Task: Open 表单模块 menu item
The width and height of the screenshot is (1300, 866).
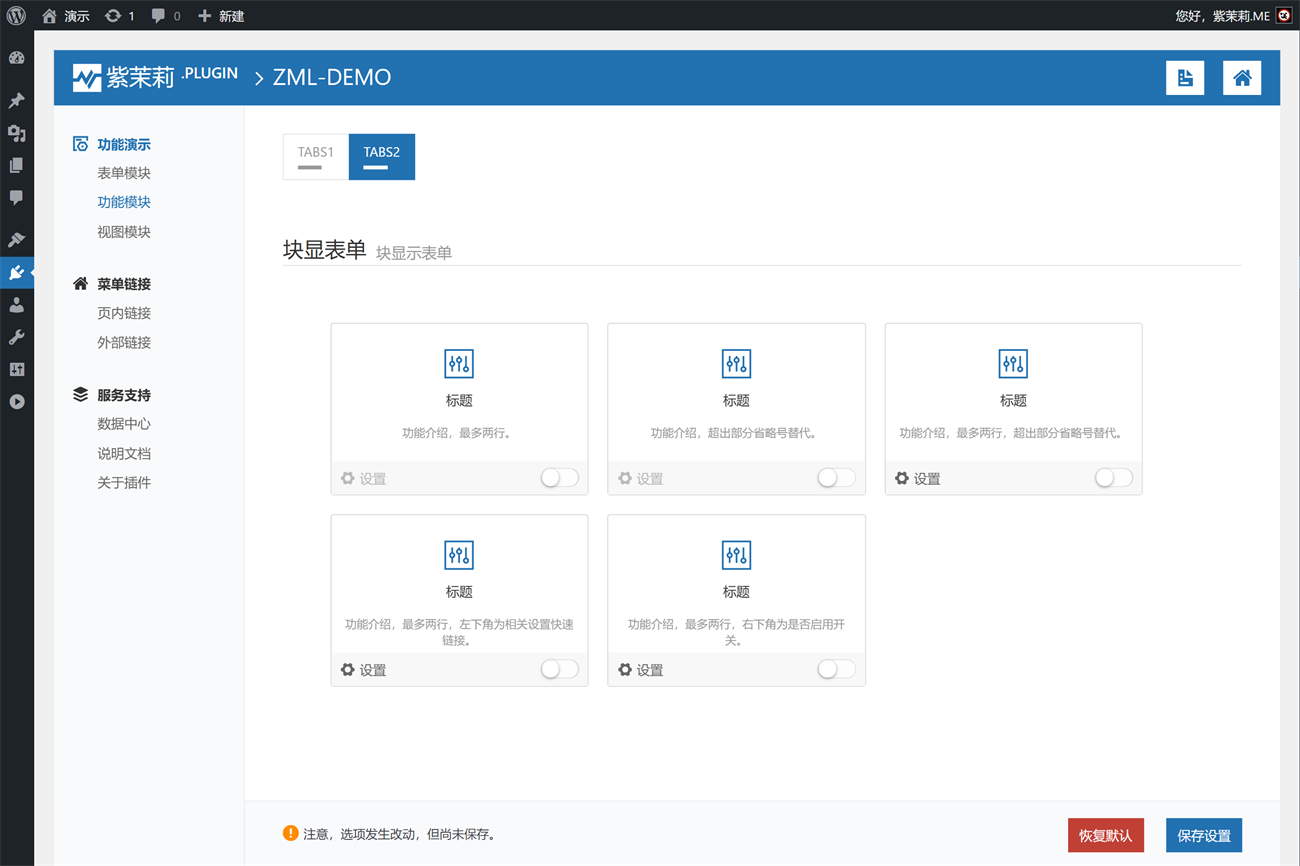Action: click(x=124, y=173)
